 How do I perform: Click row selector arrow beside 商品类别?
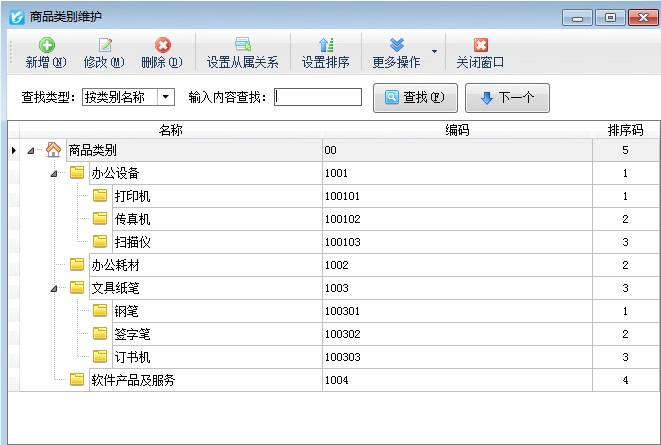click(14, 150)
